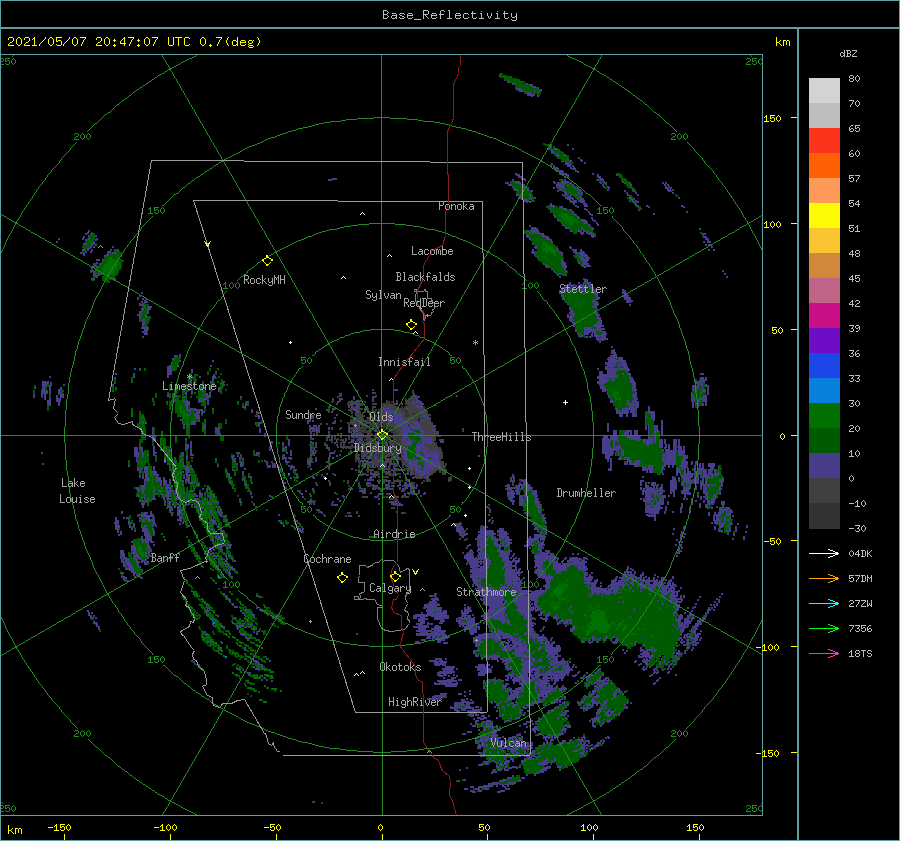Viewport: 900px width, 841px height.
Task: Click the Sylvan label
Action: pyautogui.click(x=383, y=295)
